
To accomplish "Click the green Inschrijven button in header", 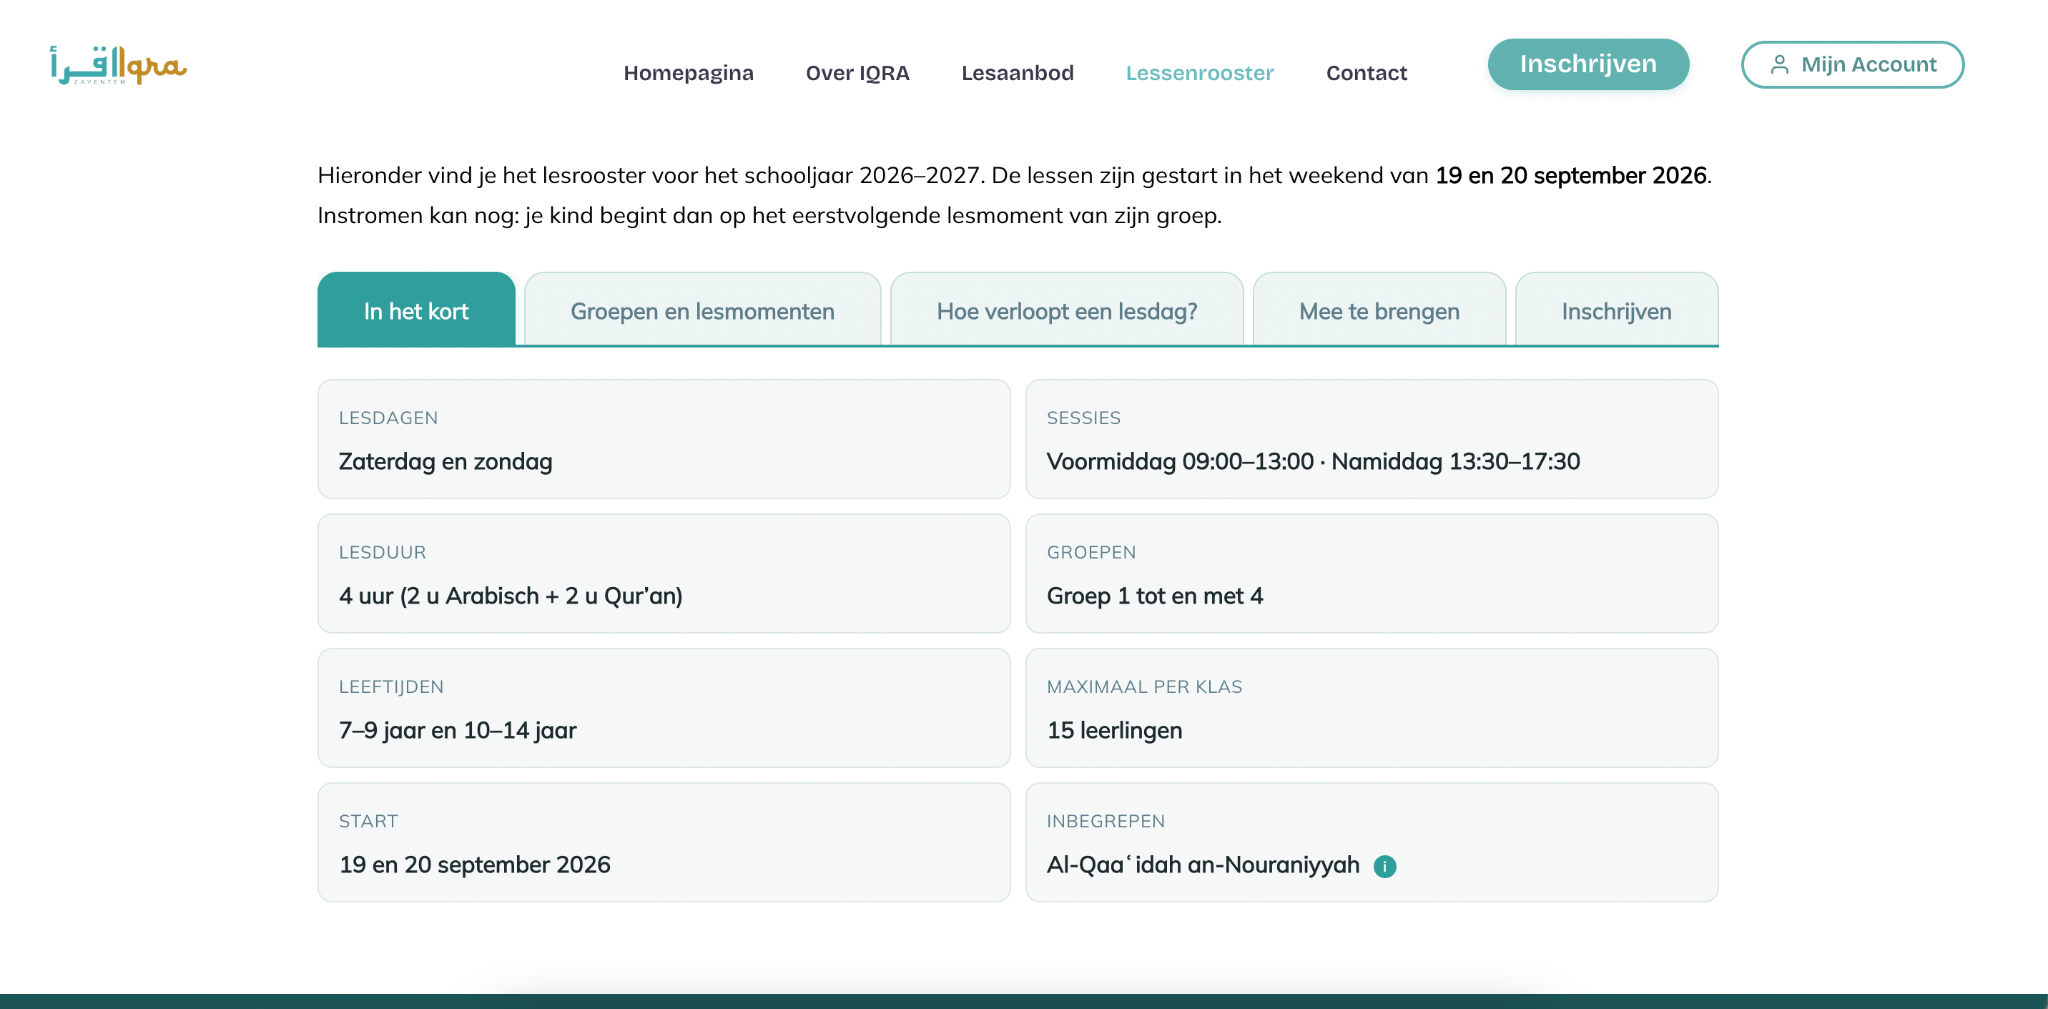I will coord(1588,64).
